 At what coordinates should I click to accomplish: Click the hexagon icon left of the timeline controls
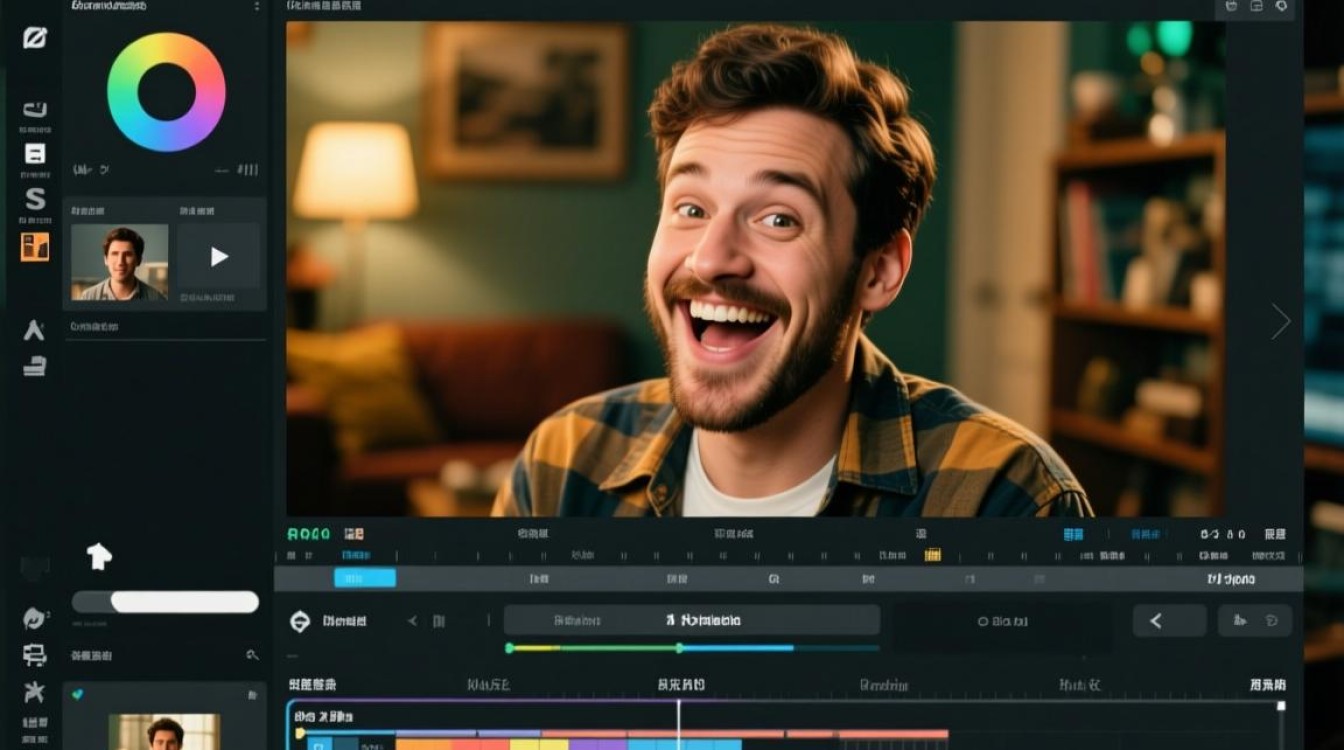(x=300, y=621)
